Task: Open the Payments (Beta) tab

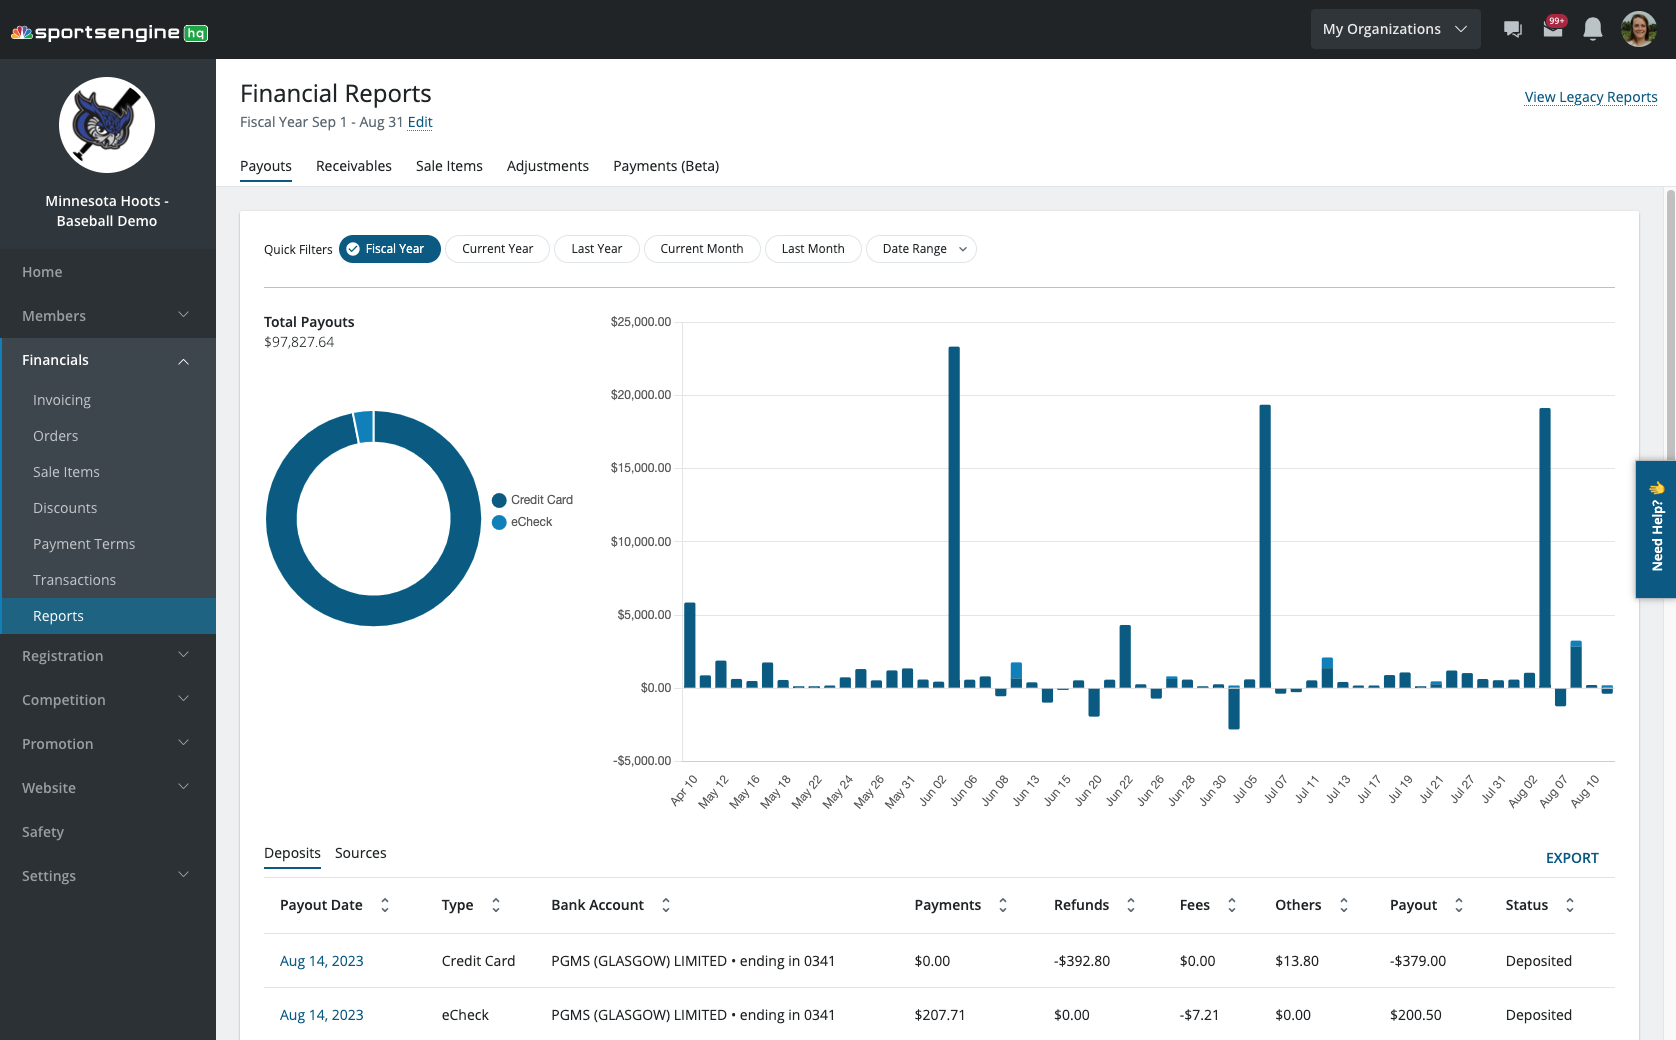Action: 665,166
